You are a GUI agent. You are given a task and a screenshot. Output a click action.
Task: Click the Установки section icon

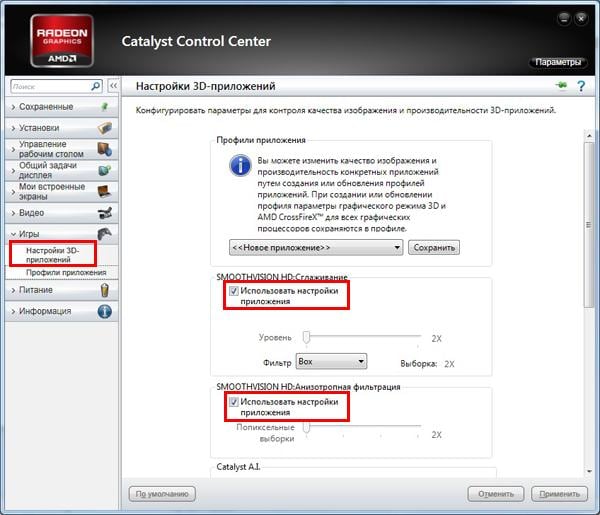click(104, 128)
